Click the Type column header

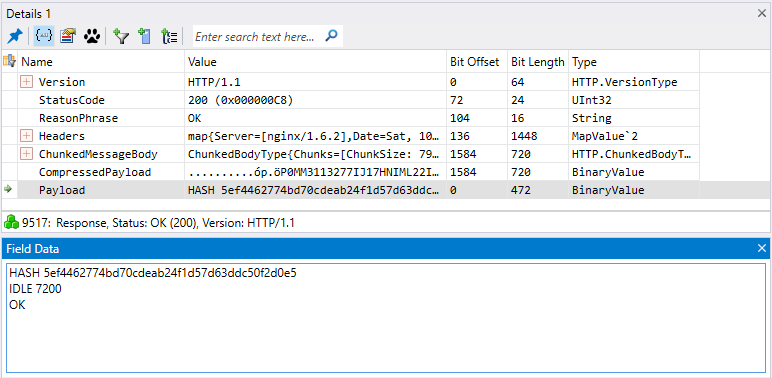tap(634, 62)
